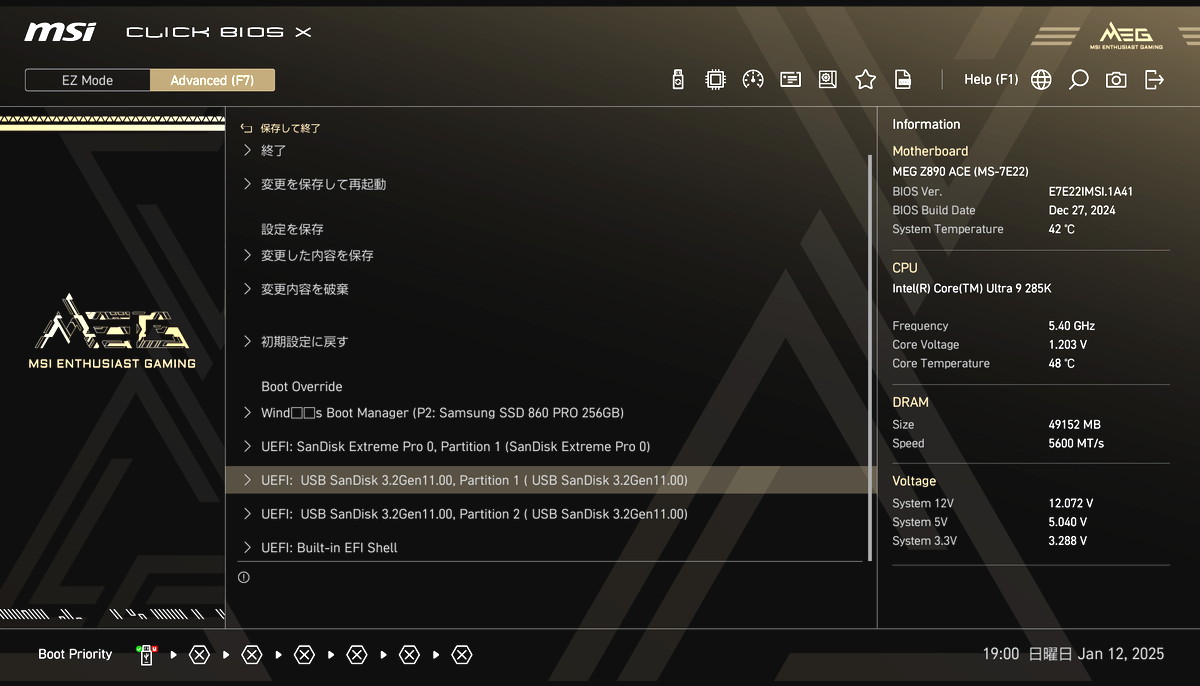Click the MEG Z890 ACE (MS-7E22) text
The width and height of the screenshot is (1200, 686).
[x=960, y=172]
